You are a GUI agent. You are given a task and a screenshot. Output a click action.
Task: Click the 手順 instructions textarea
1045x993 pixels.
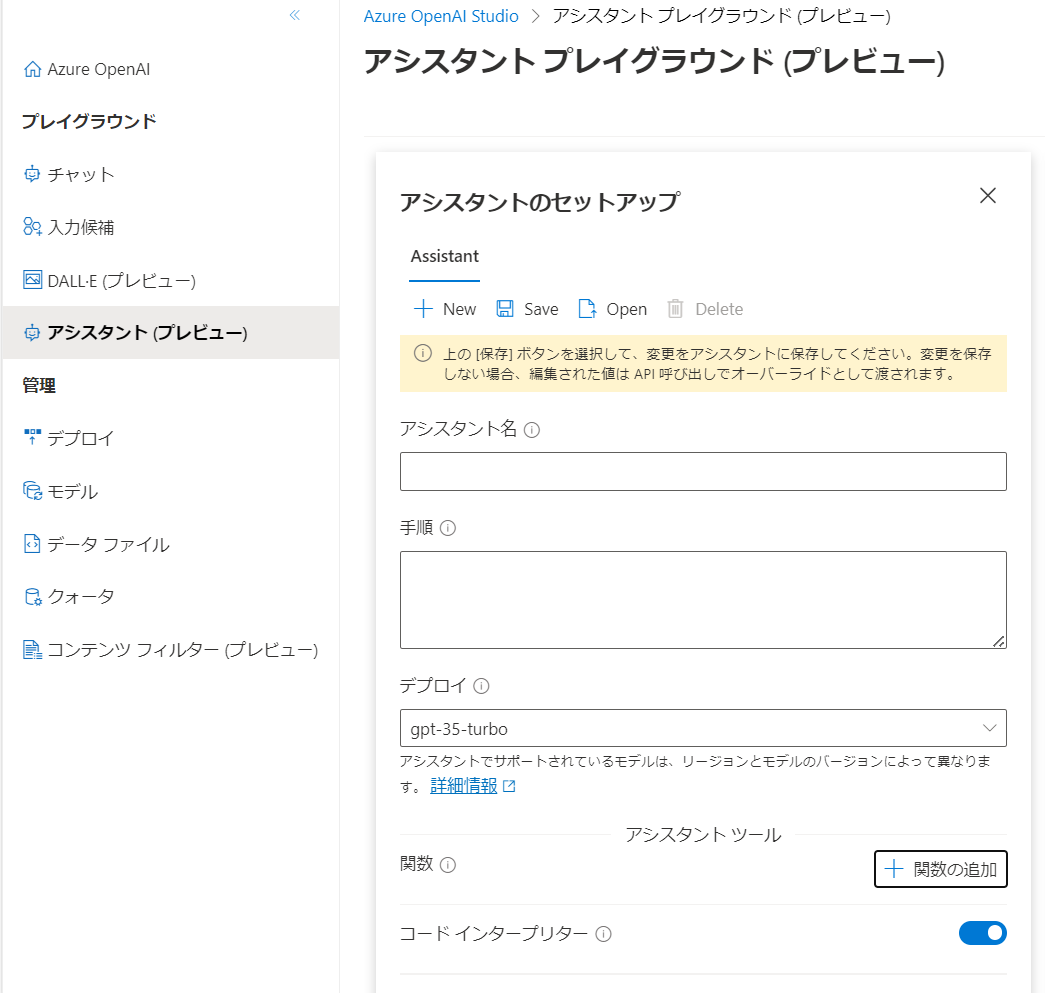[x=703, y=600]
